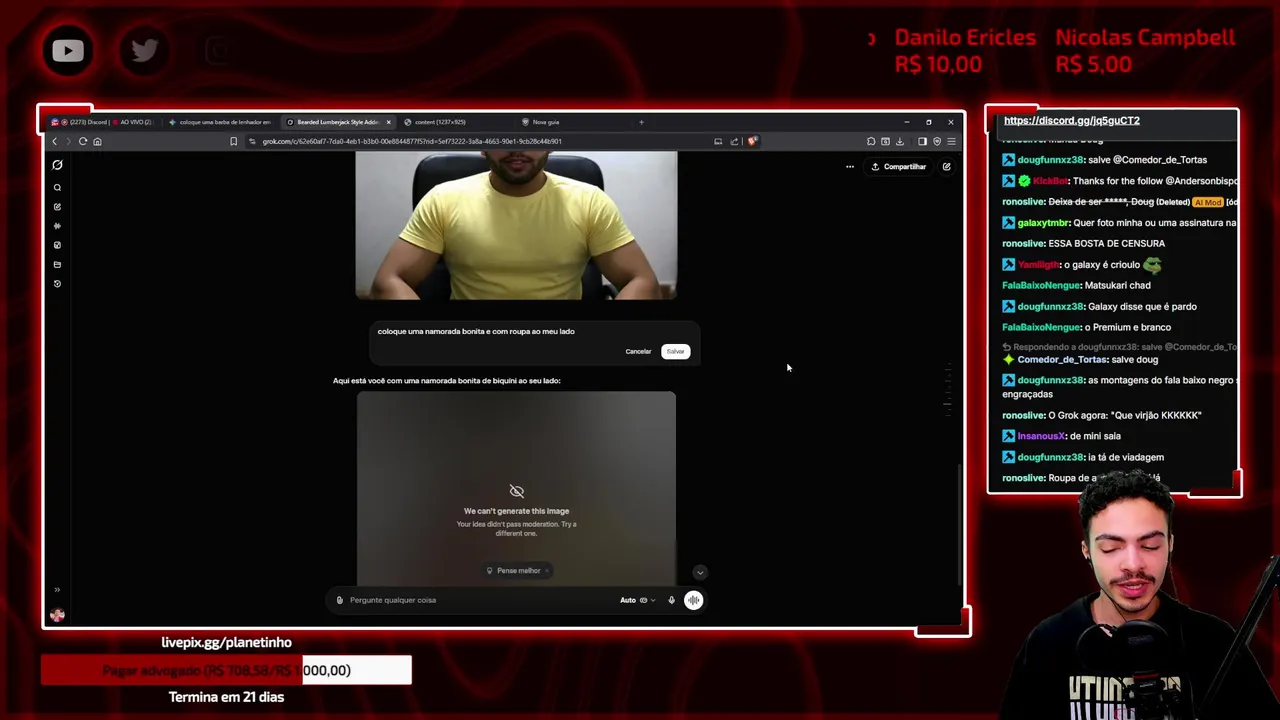Open the extensions puzzle icon
Screen dimensions: 1280x720
tap(871, 141)
